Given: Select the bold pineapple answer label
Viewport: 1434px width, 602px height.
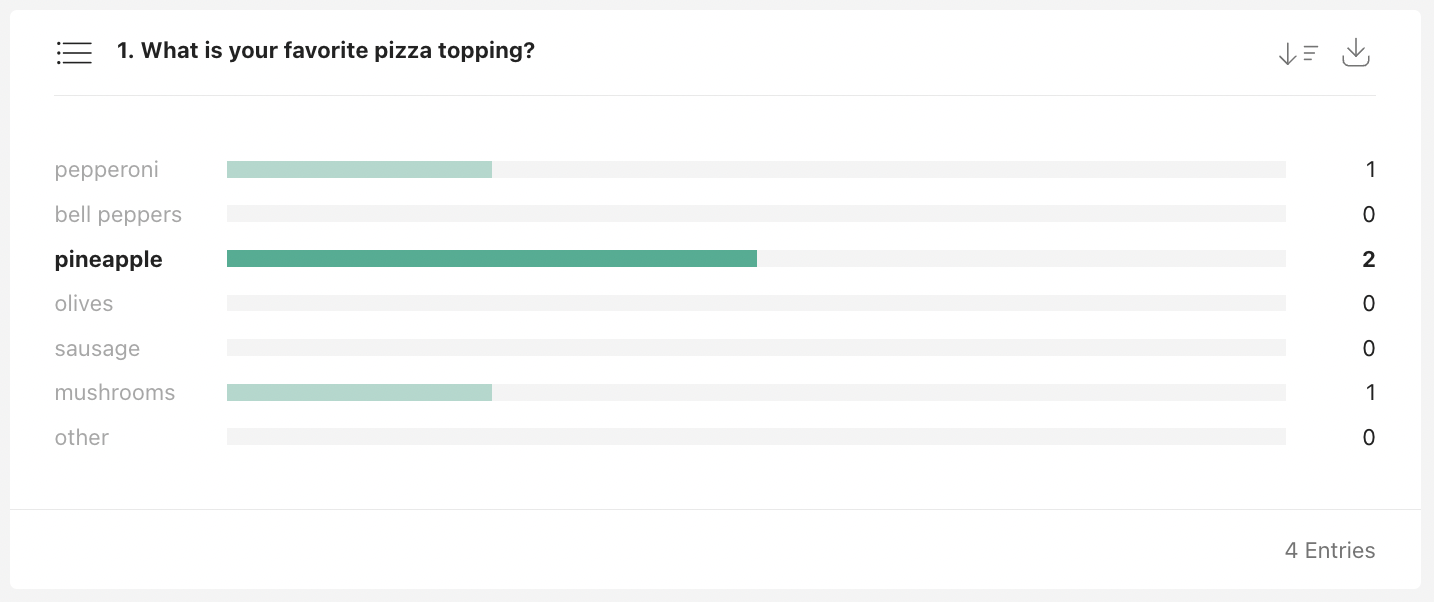Looking at the screenshot, I should [108, 260].
